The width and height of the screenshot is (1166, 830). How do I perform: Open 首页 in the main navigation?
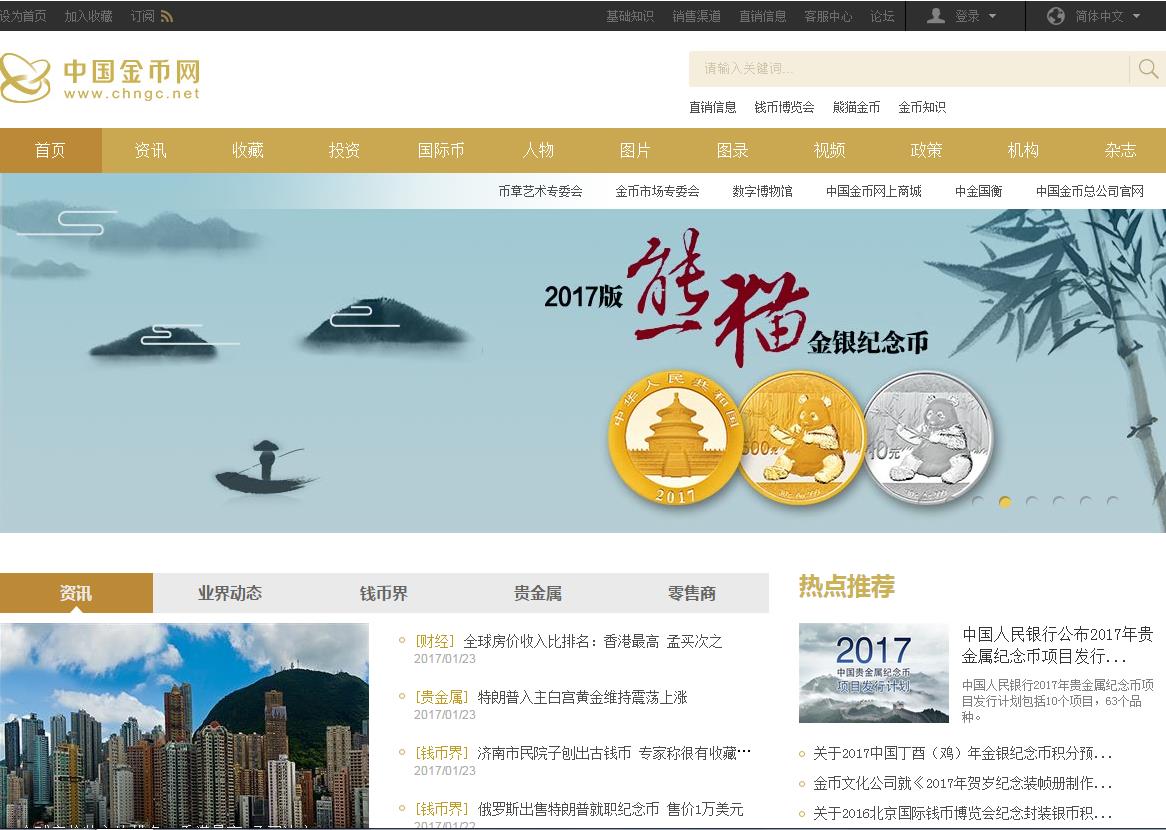point(51,150)
